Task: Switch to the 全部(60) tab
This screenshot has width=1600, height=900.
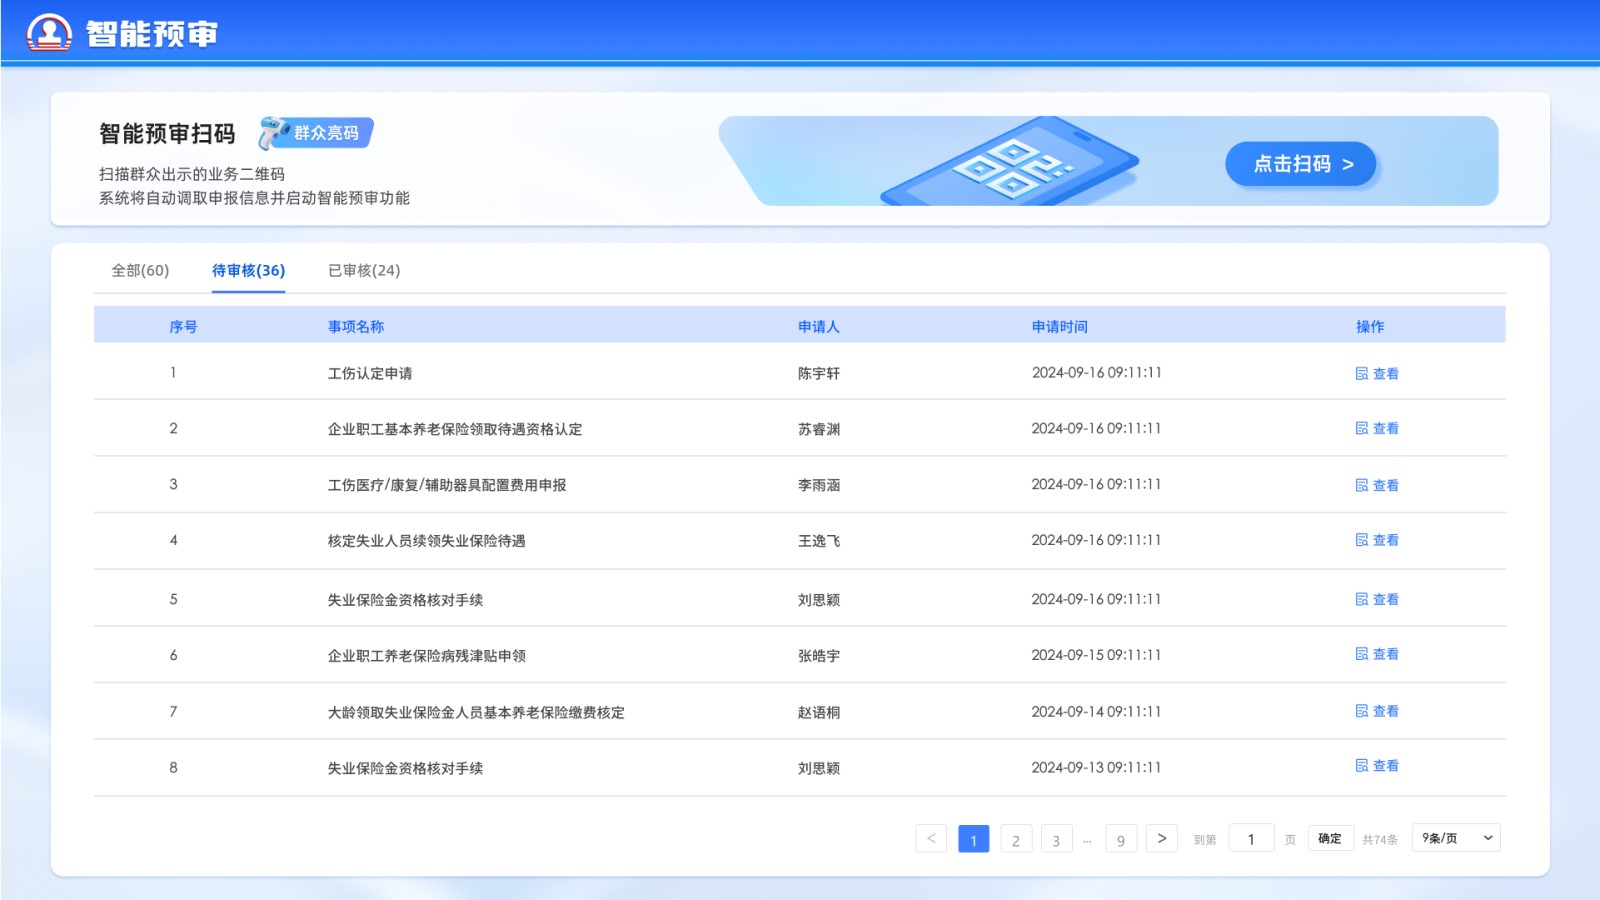Action: coord(140,271)
